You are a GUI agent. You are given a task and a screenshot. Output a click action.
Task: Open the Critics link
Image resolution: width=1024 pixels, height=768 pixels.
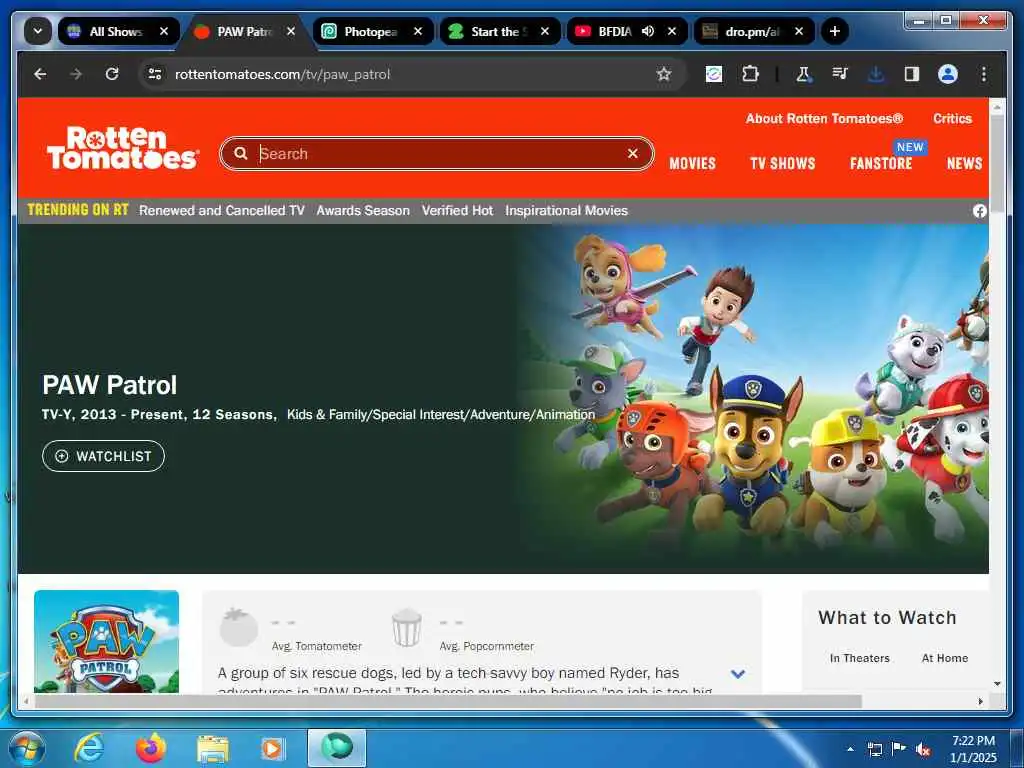(x=952, y=118)
